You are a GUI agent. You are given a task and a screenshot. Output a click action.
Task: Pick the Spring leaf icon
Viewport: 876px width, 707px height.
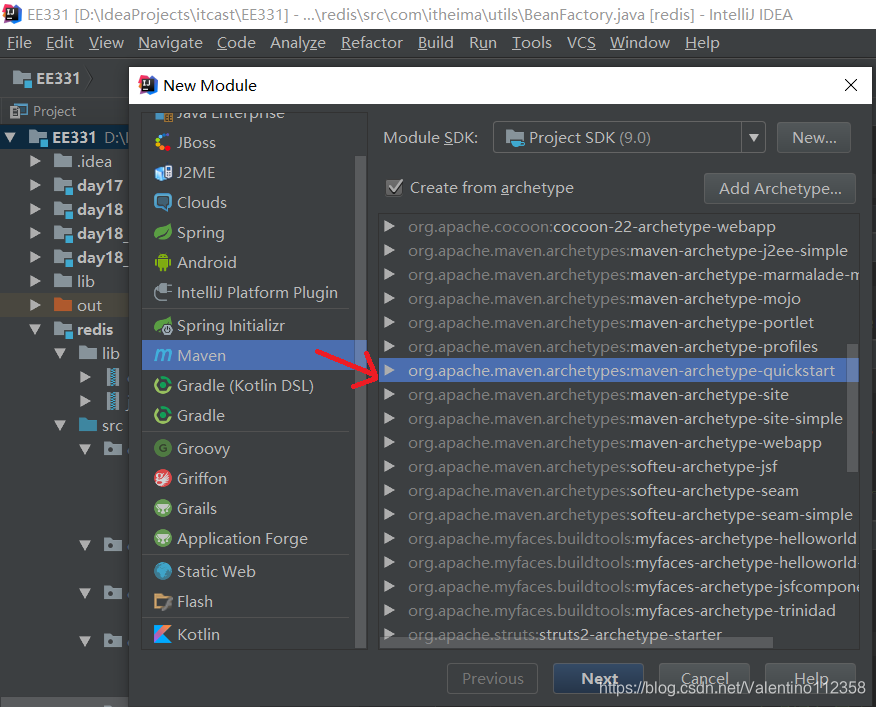point(163,232)
